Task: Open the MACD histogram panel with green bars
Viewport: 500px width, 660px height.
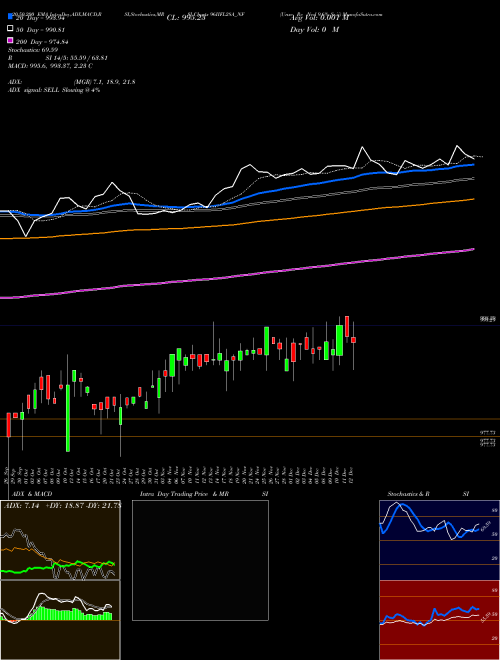Action: [60, 620]
